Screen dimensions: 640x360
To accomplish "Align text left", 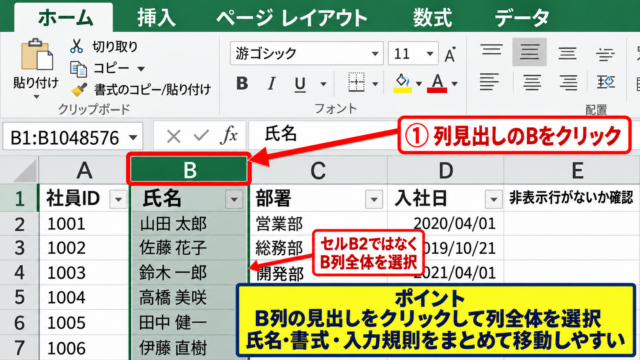I will tap(489, 82).
